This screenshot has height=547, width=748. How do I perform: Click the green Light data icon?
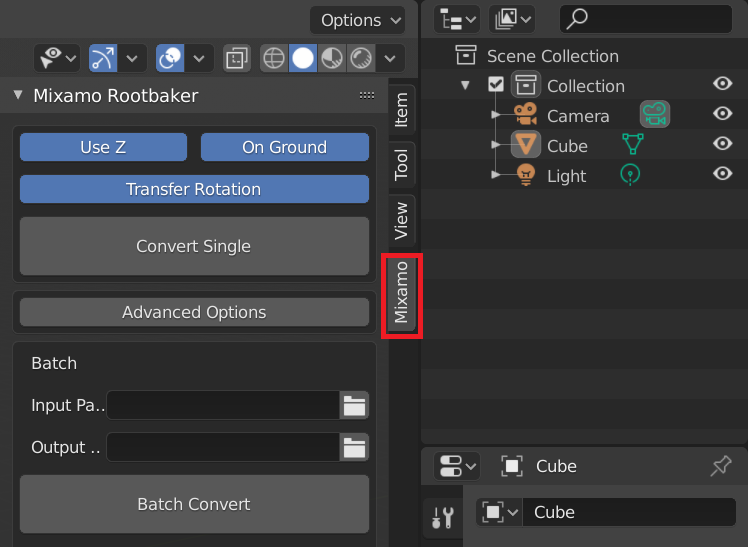tap(630, 175)
